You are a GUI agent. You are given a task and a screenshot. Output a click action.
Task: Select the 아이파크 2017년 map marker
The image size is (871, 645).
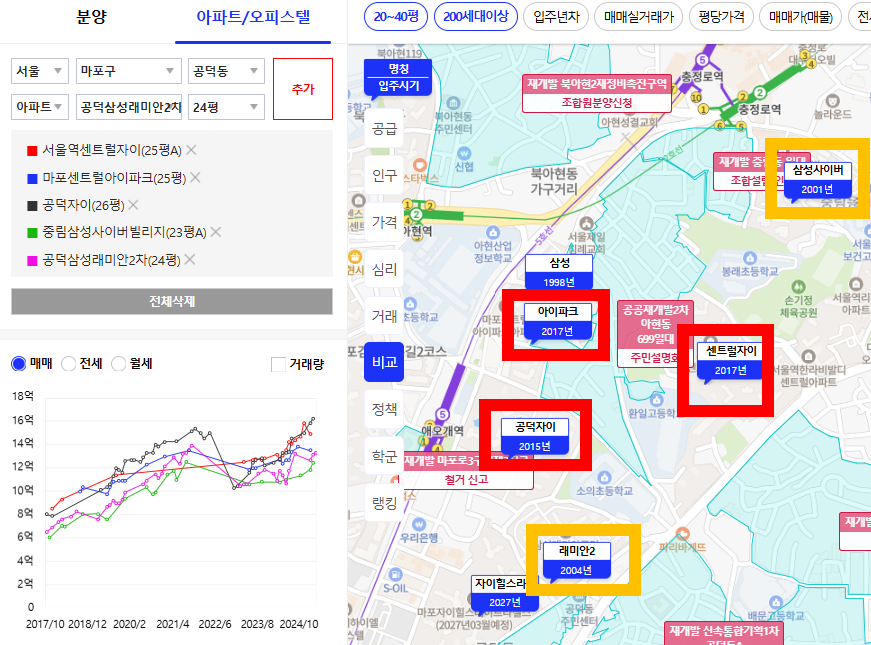pyautogui.click(x=558, y=321)
